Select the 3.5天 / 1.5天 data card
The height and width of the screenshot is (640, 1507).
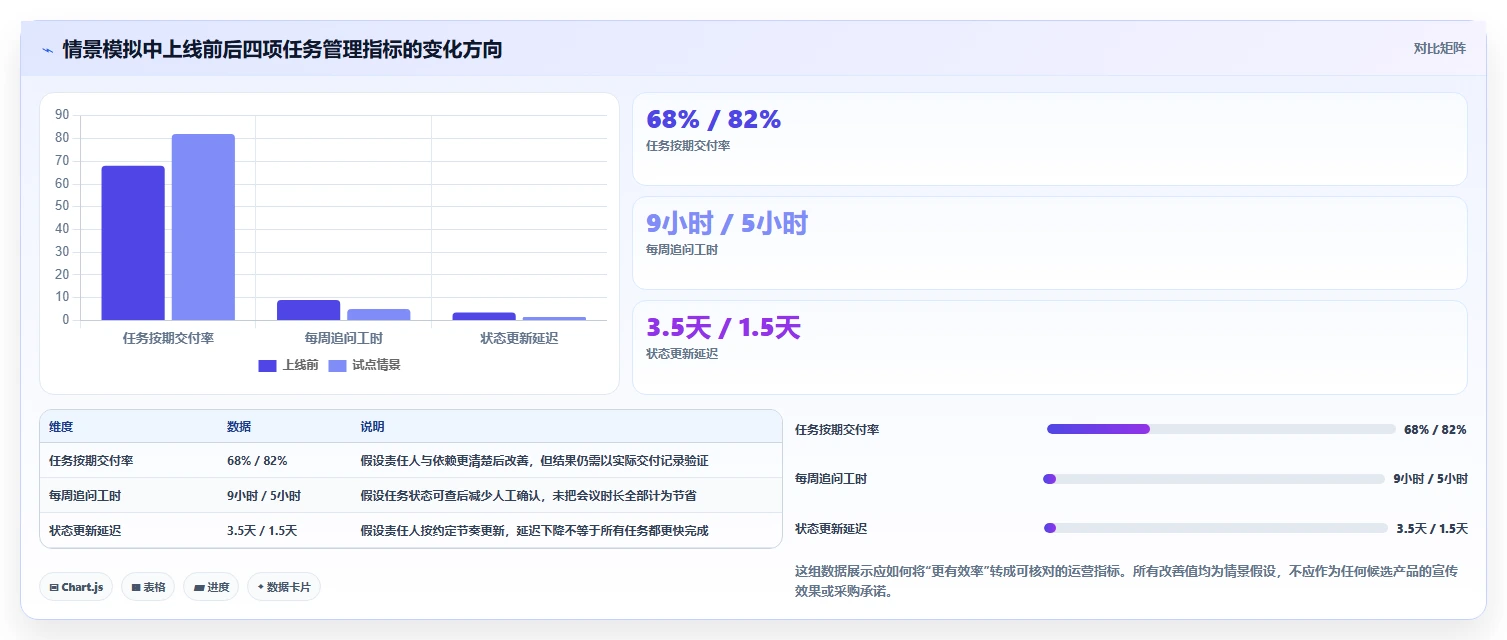click(x=1049, y=347)
